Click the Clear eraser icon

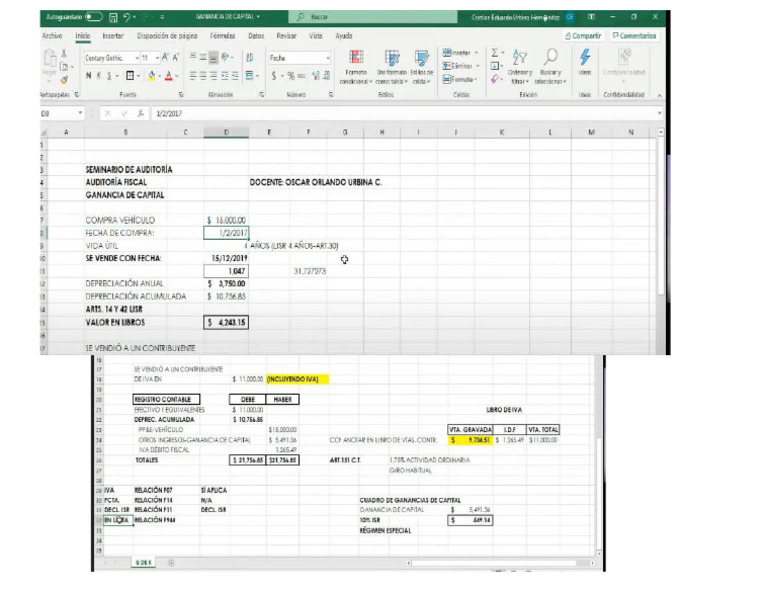point(495,79)
